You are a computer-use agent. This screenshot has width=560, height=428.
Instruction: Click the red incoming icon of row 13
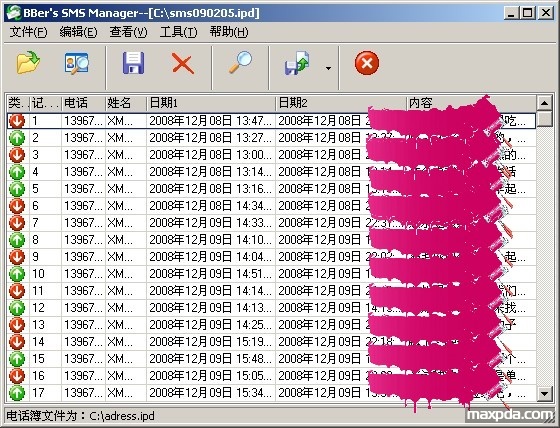coord(16,325)
